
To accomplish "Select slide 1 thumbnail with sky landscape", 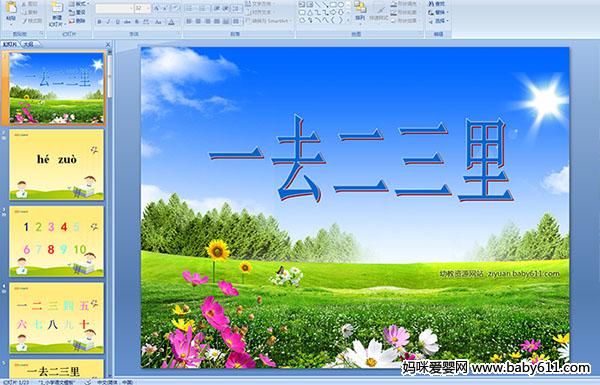I will pos(57,88).
